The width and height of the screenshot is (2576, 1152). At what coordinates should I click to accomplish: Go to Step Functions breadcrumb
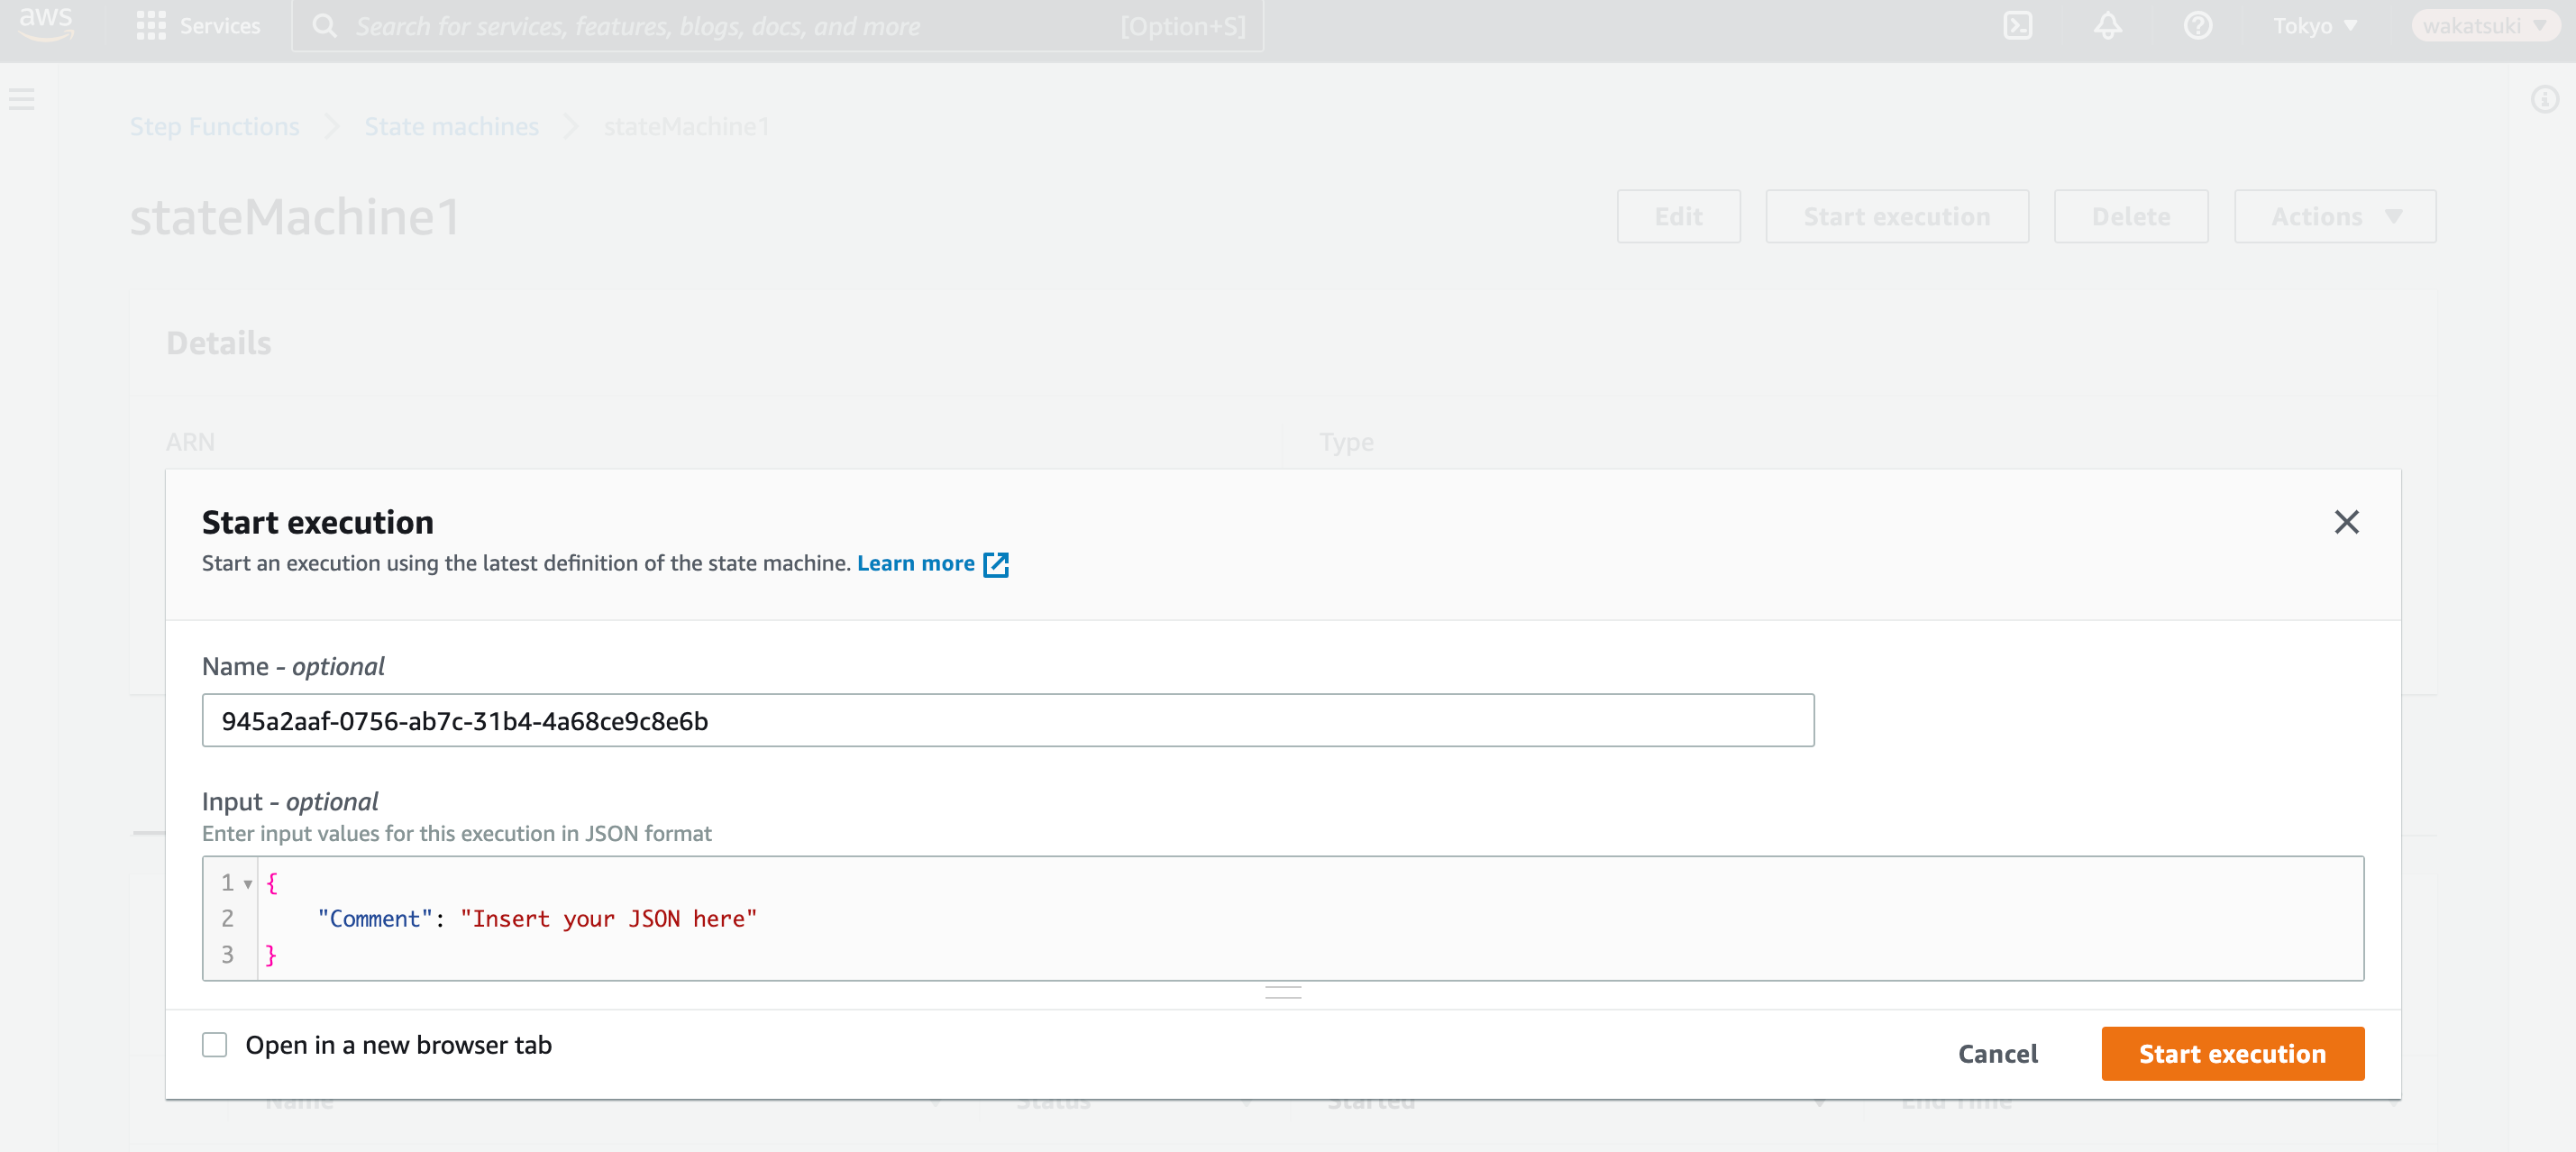(x=214, y=127)
